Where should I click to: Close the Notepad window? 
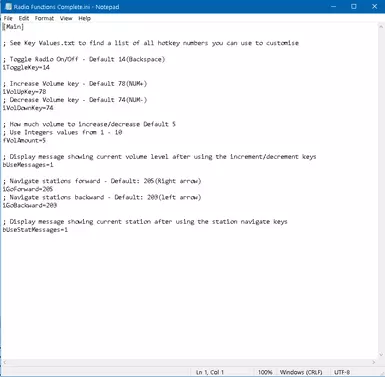pyautogui.click(x=374, y=7)
